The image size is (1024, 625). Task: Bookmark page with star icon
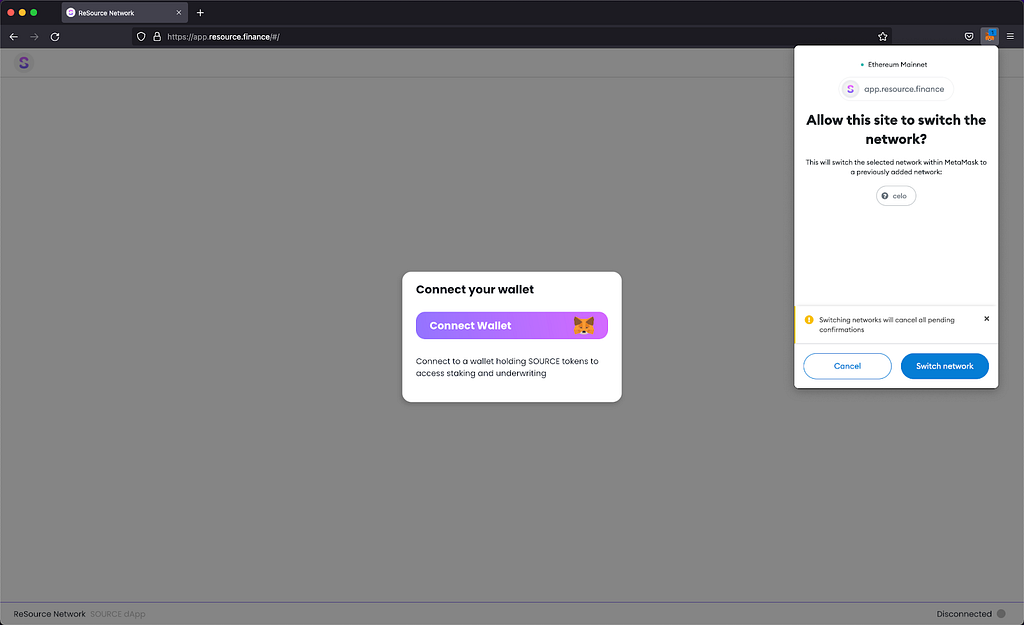click(x=882, y=37)
